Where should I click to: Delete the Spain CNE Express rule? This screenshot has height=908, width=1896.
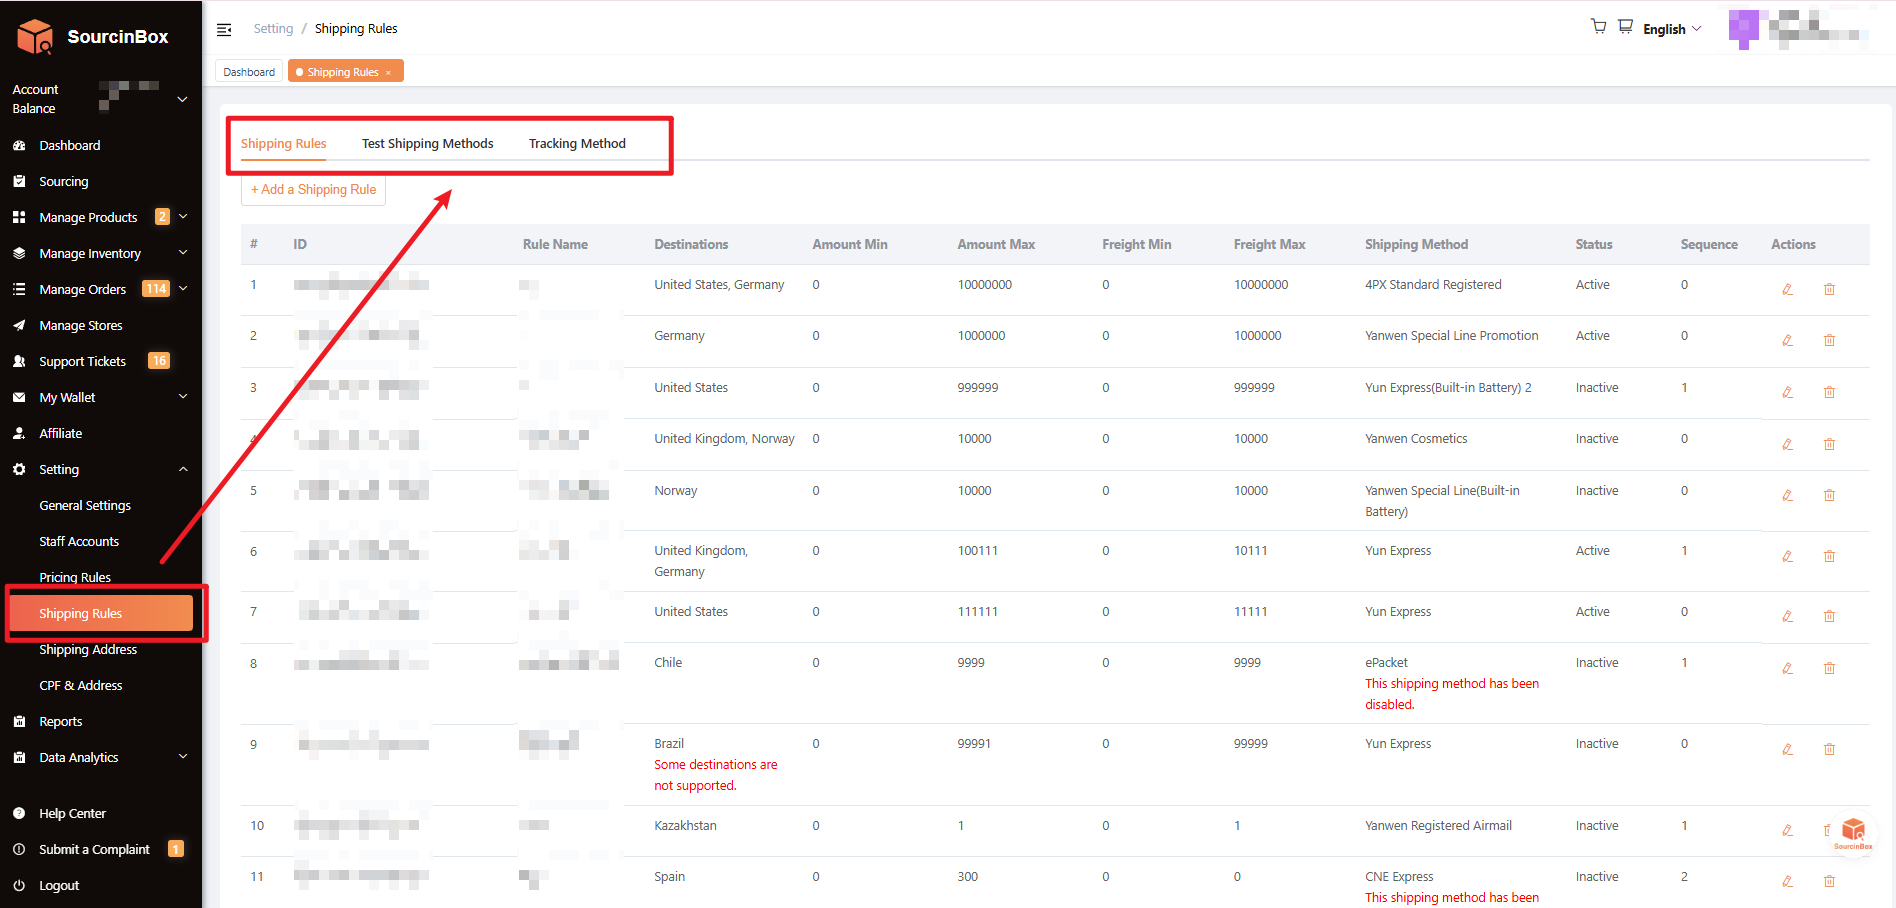click(x=1829, y=882)
